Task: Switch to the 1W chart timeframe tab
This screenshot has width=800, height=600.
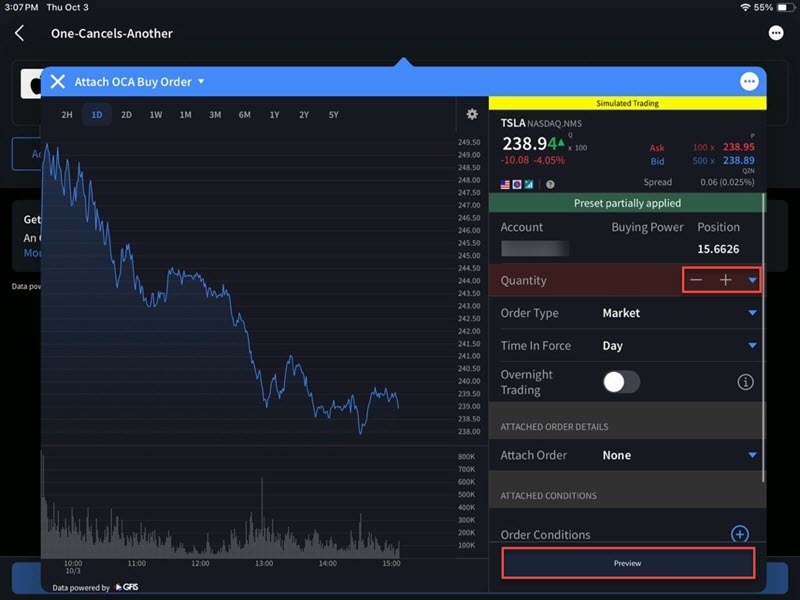Action: point(156,114)
